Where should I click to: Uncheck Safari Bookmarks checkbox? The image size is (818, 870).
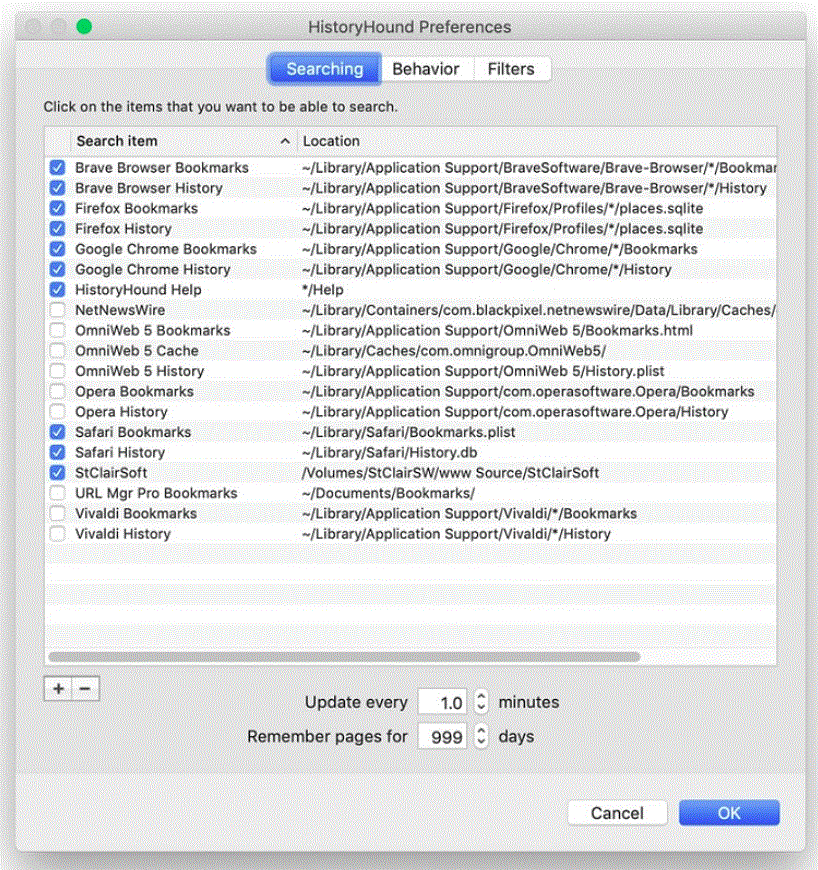pyautogui.click(x=57, y=432)
